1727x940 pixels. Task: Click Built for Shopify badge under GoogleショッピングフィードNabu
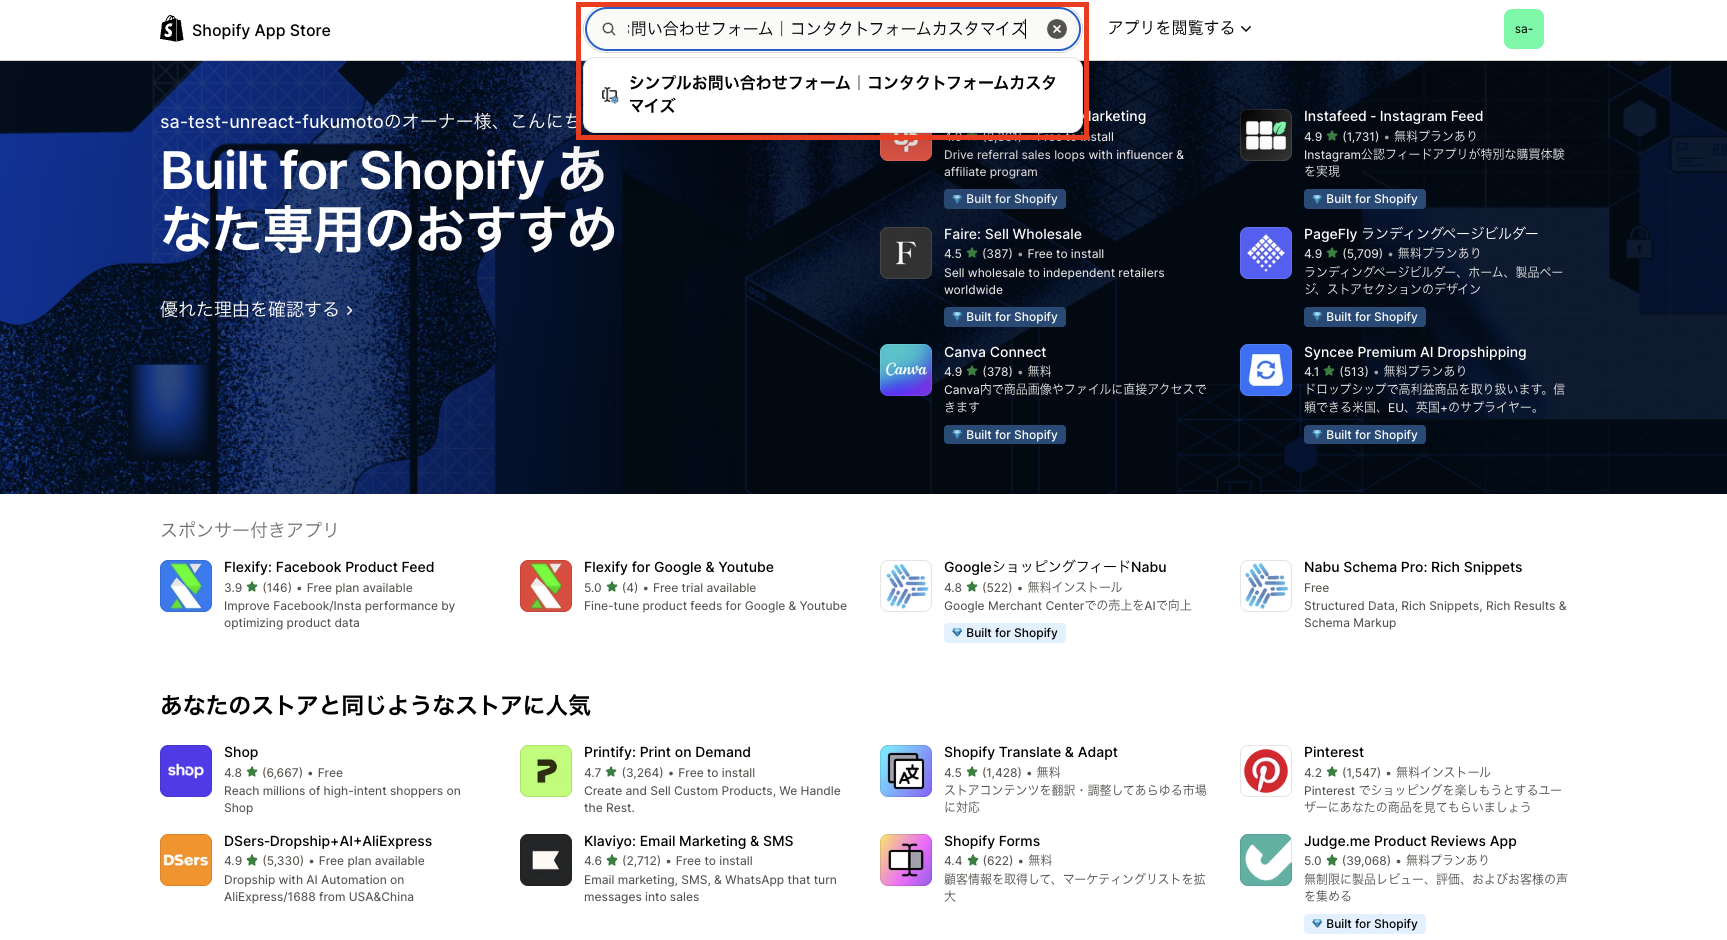coord(1005,633)
